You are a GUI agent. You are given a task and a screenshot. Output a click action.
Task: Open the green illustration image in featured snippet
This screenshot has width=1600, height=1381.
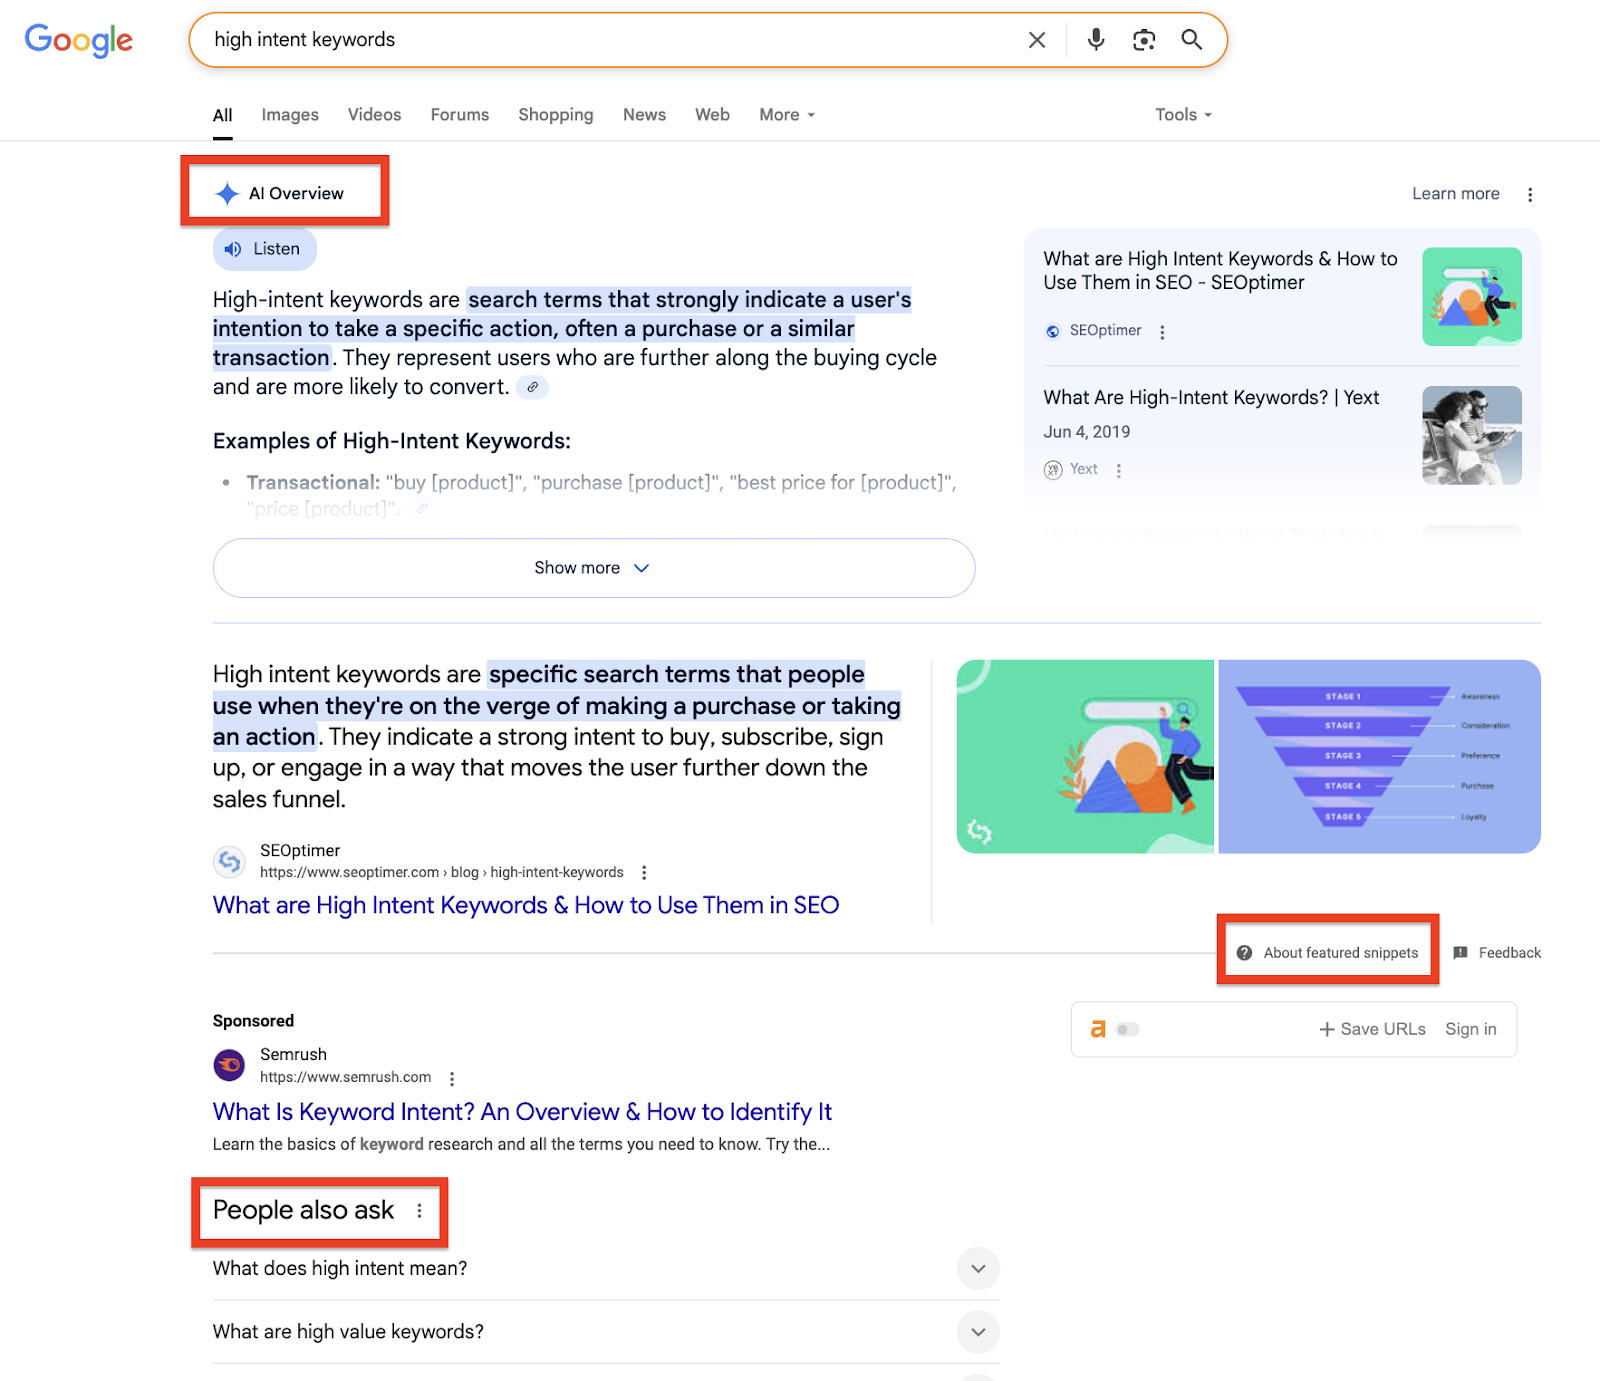point(1085,757)
